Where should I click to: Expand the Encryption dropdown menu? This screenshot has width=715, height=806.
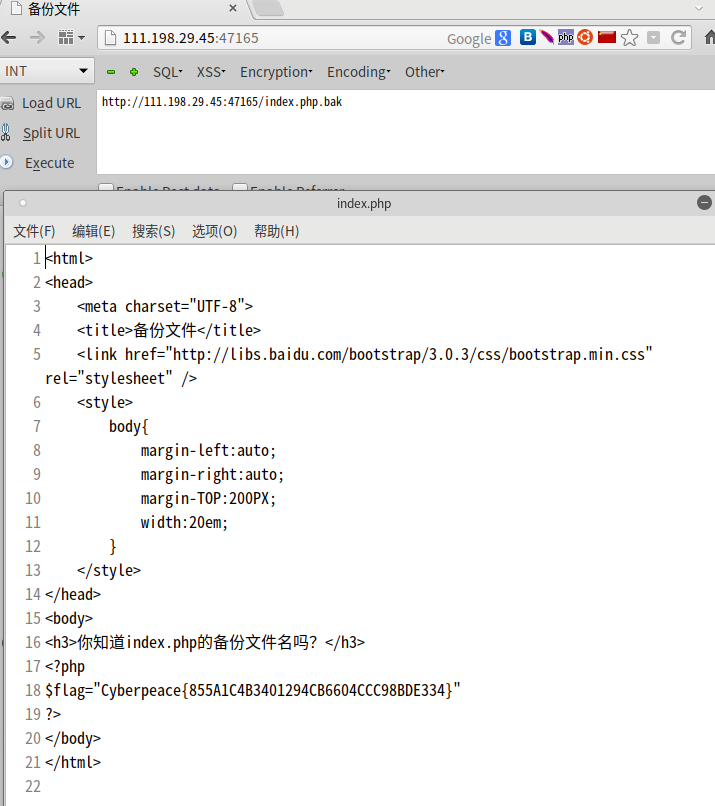tap(276, 72)
